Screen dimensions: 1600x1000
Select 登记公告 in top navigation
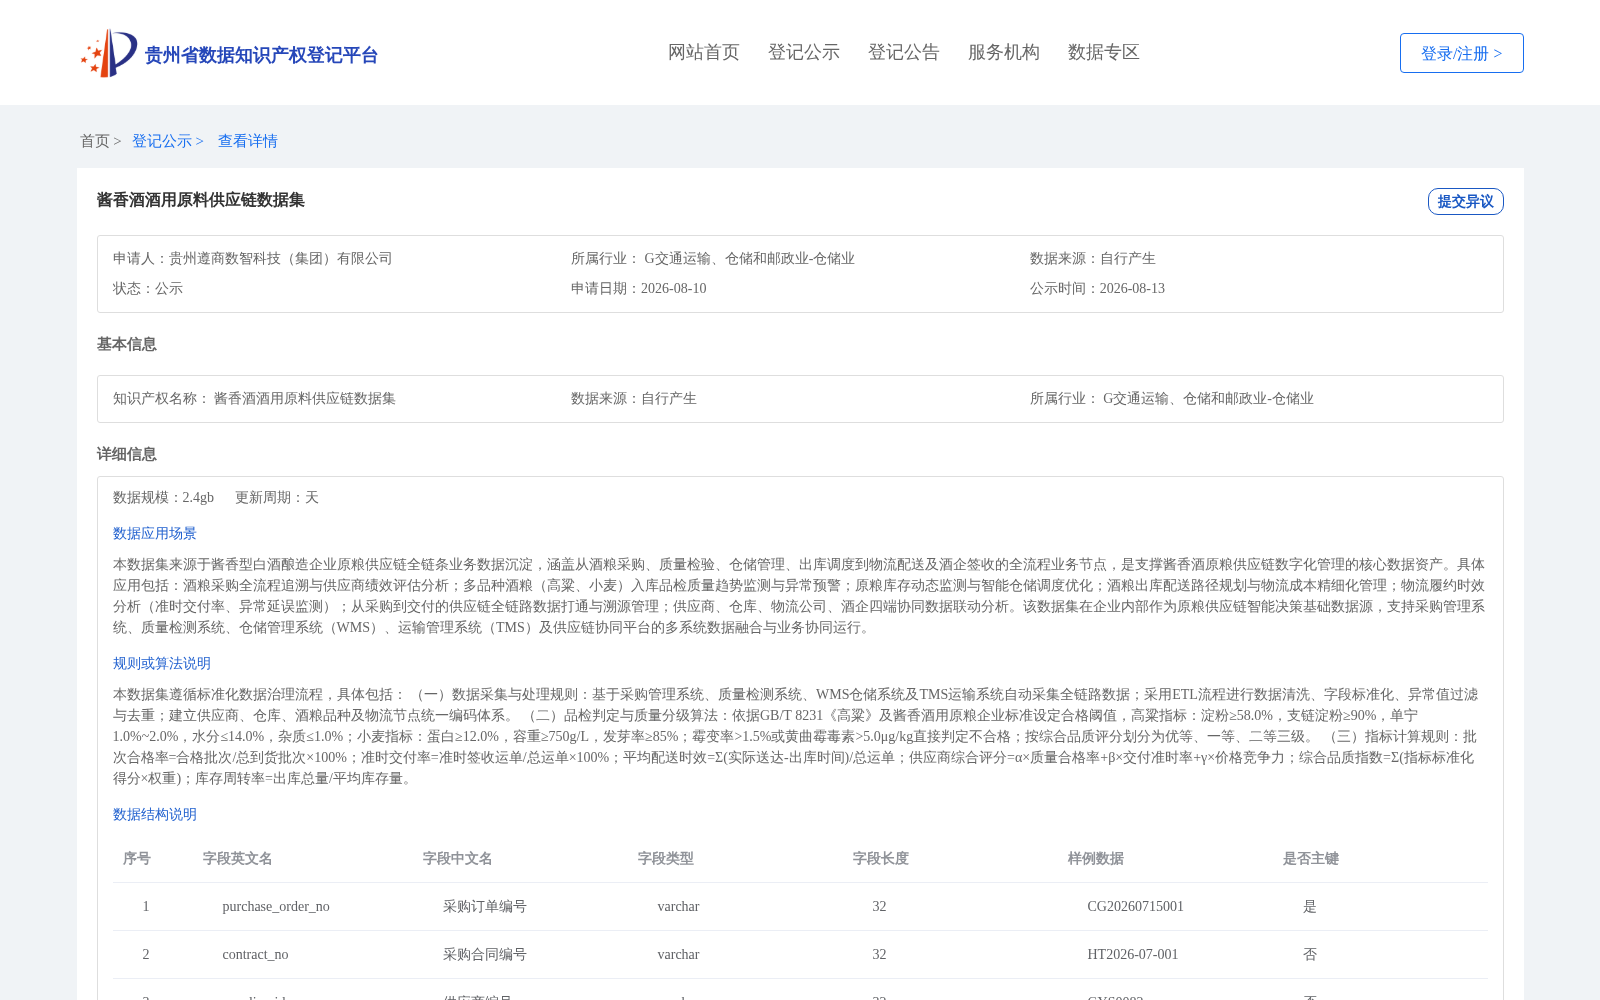[x=904, y=52]
